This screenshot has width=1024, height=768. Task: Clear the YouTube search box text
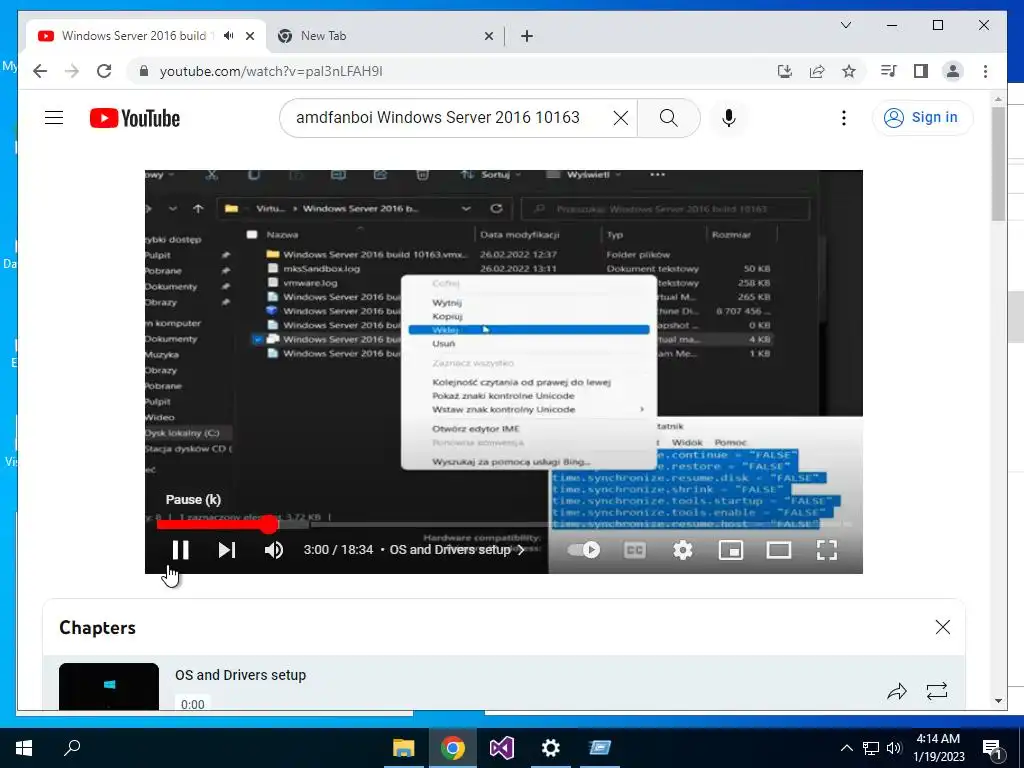[x=620, y=118]
